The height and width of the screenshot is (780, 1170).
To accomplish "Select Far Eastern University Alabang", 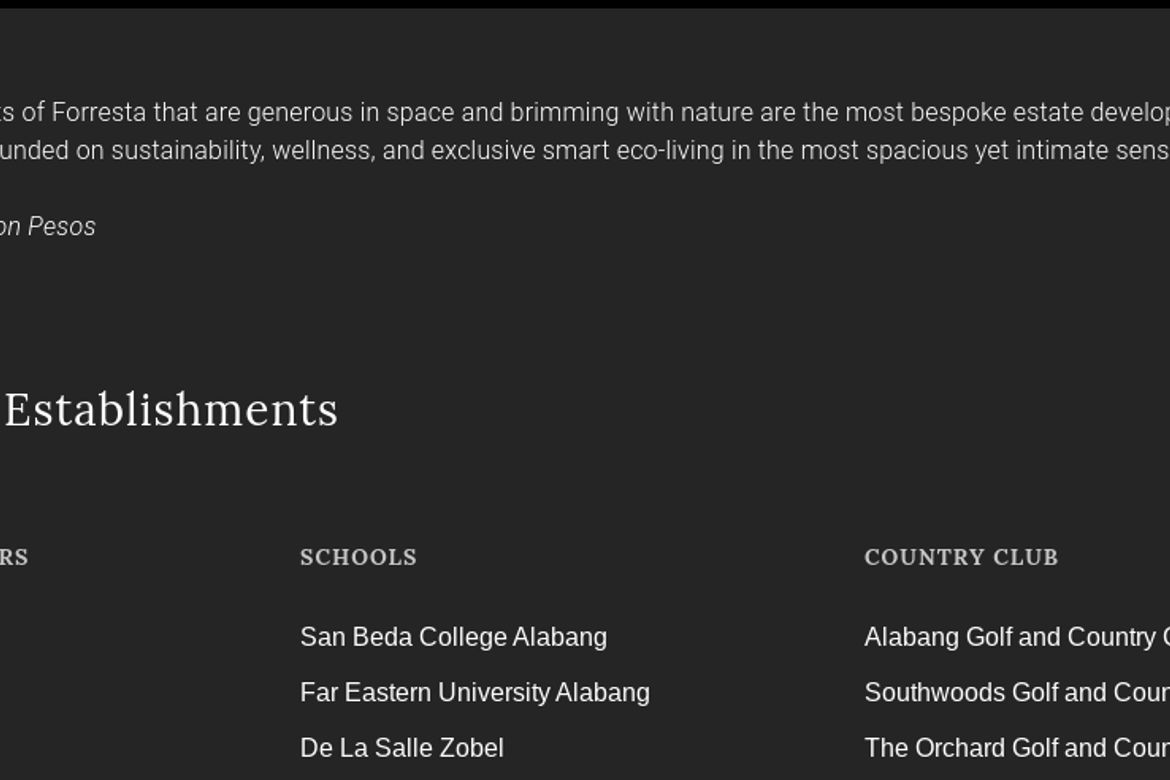I will coord(475,692).
